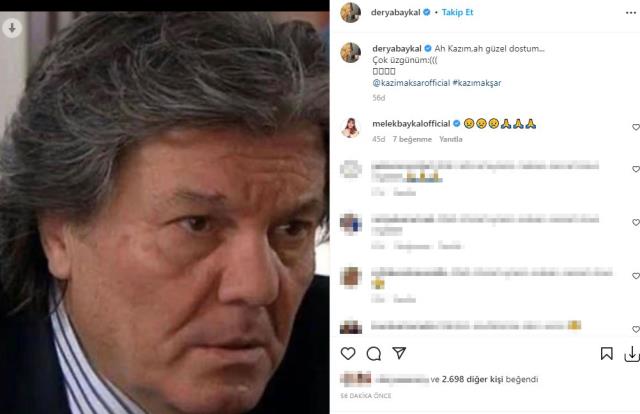Click melekbaykalofficial's profile avatar
The image size is (640, 414).
351,128
